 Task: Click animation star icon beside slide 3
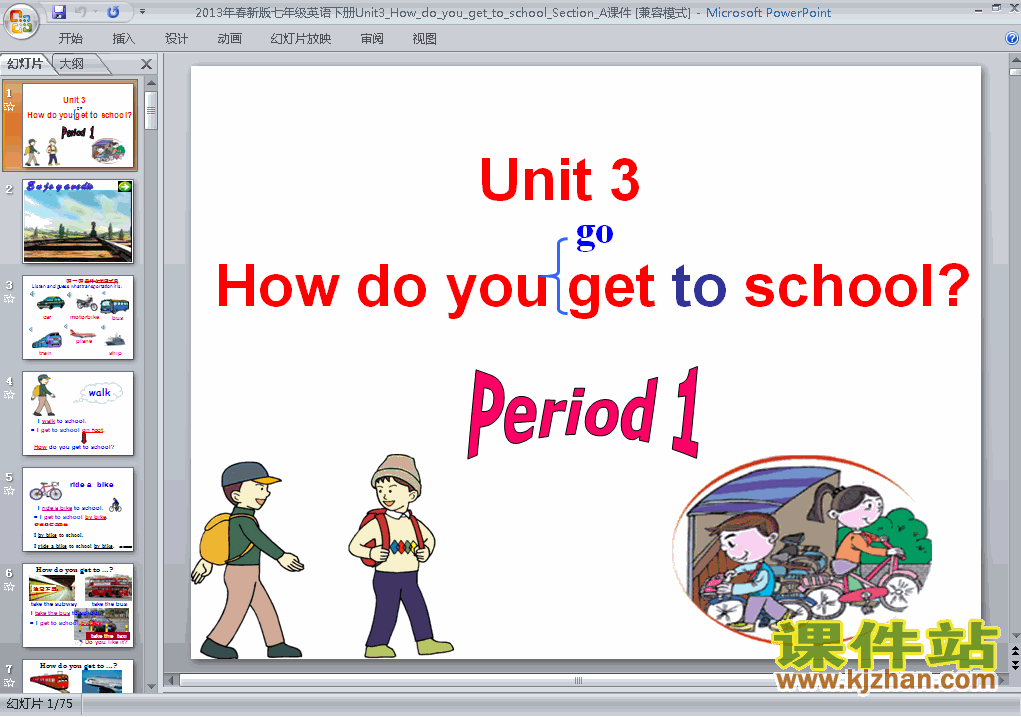point(9,299)
